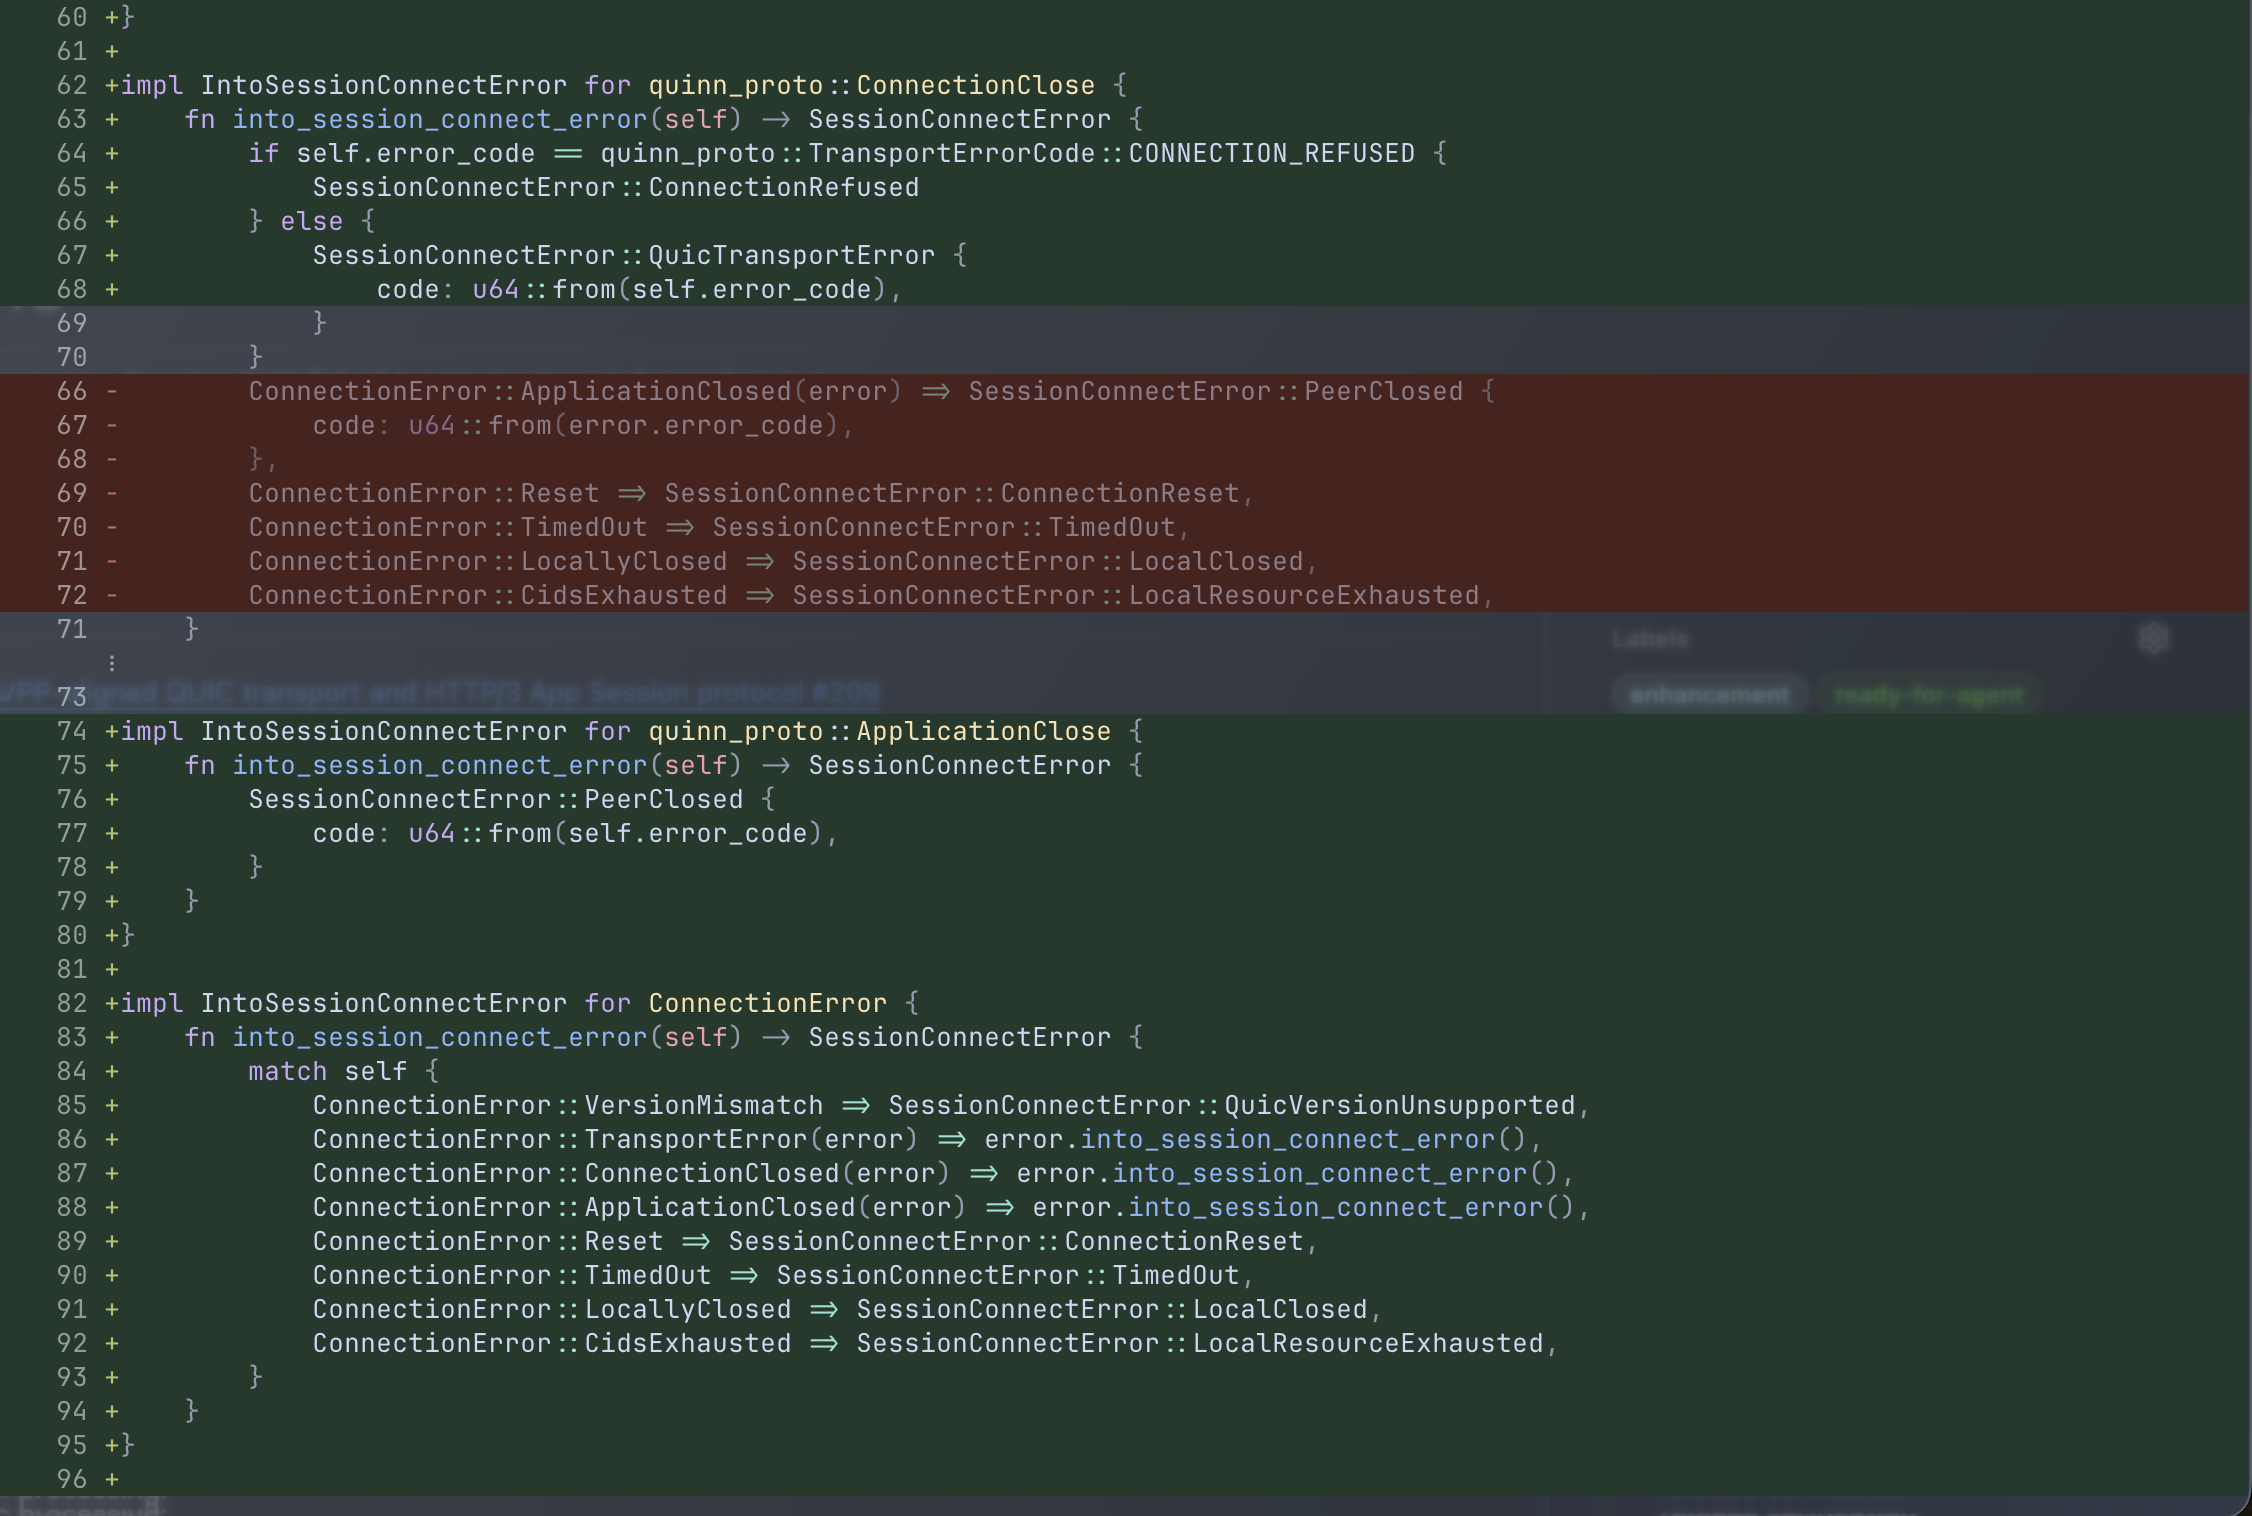Viewport: 2252px width, 1516px height.
Task: Click 'ConnectionError::TransportError(error)' on line 86
Action: (x=615, y=1139)
